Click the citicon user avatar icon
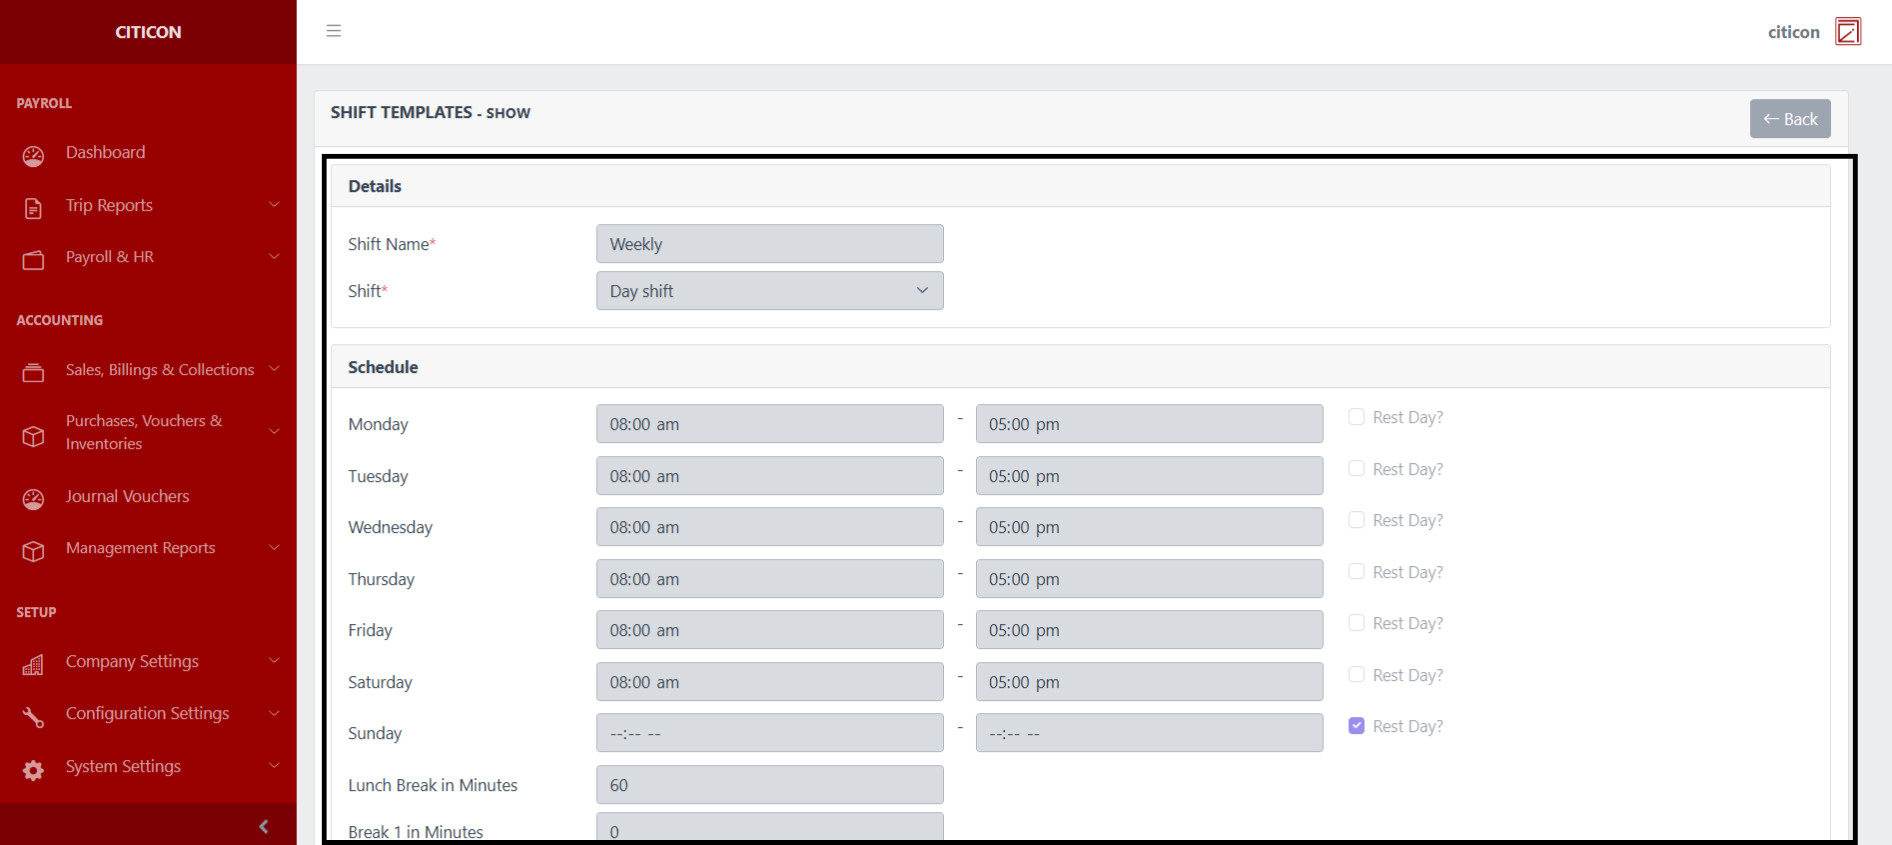Screen dimensions: 1892x845 1848,32
